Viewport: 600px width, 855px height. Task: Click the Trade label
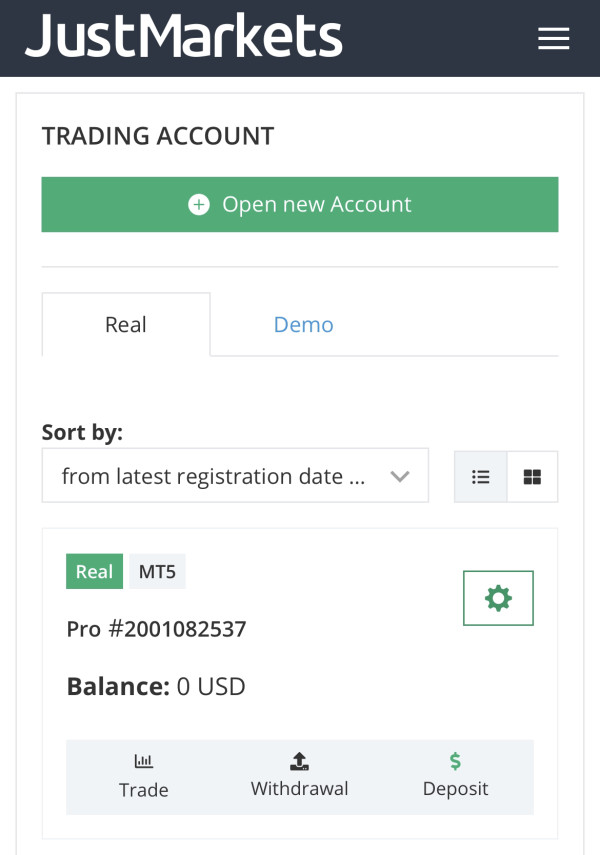click(143, 790)
